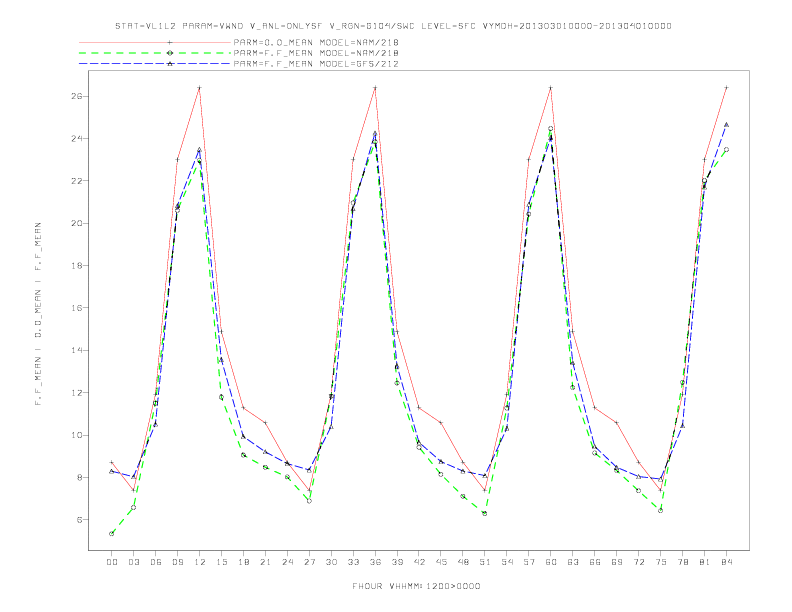Click the x-axis tick label 30

pos(331,562)
